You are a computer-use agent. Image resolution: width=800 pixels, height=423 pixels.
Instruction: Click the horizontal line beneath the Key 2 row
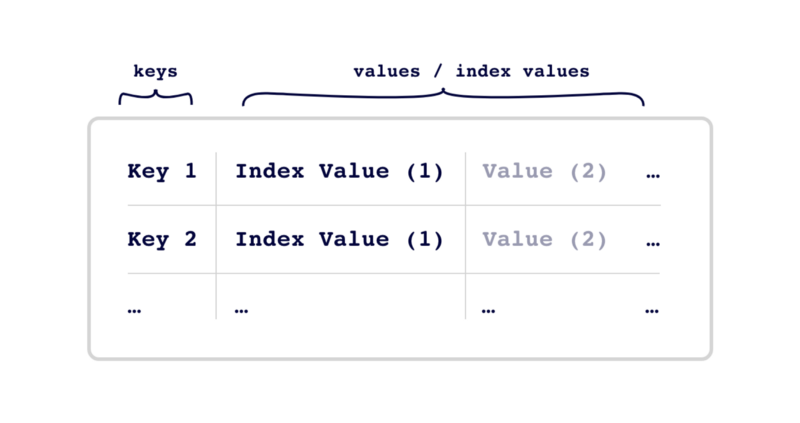point(394,273)
